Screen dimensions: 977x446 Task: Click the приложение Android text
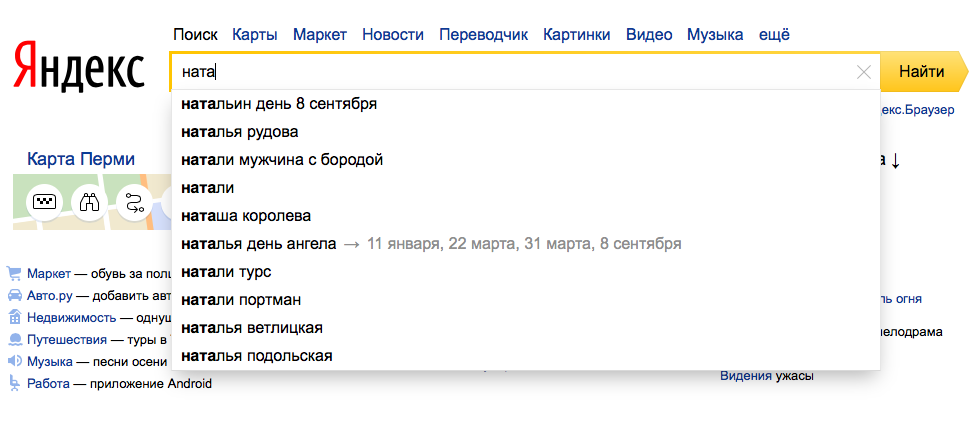pyautogui.click(x=151, y=384)
